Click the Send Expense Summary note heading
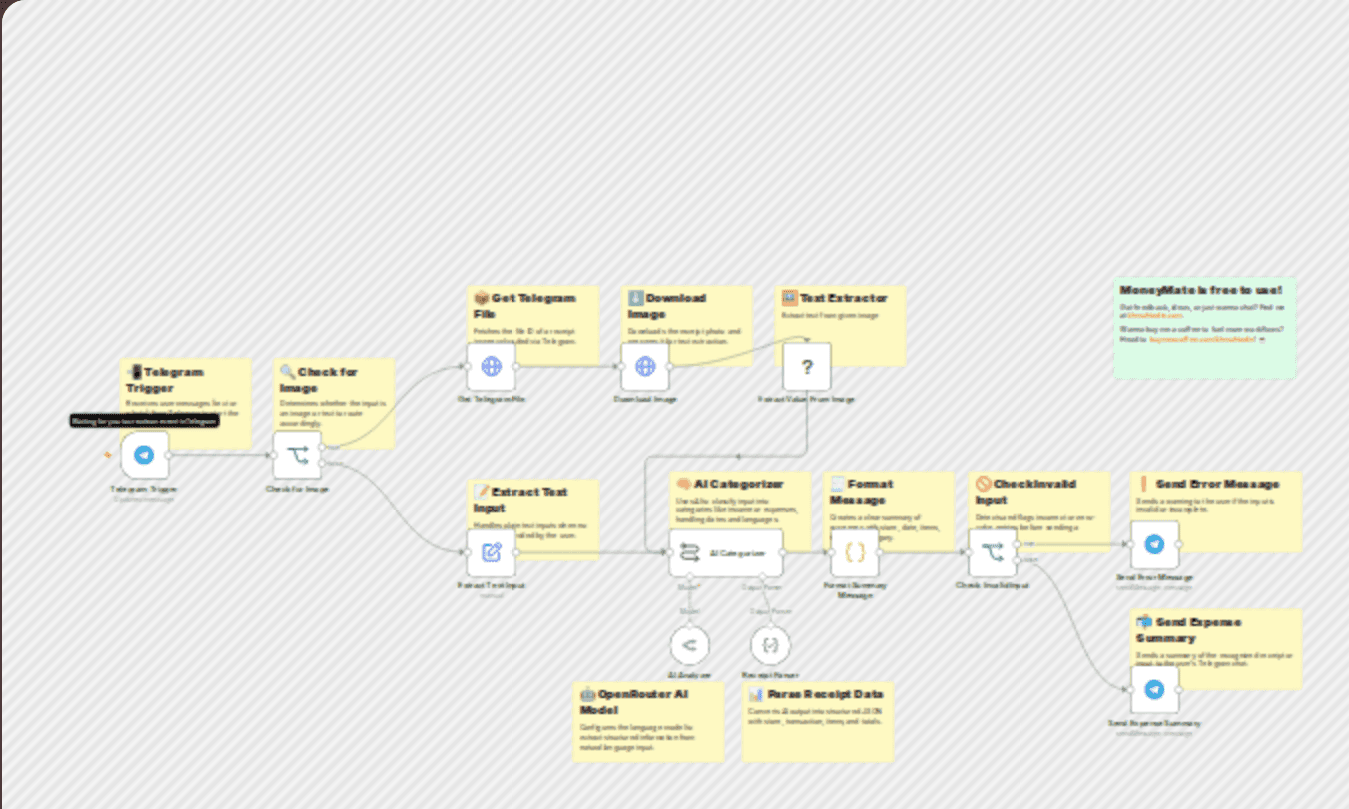The width and height of the screenshot is (1349, 809). tap(1189, 629)
